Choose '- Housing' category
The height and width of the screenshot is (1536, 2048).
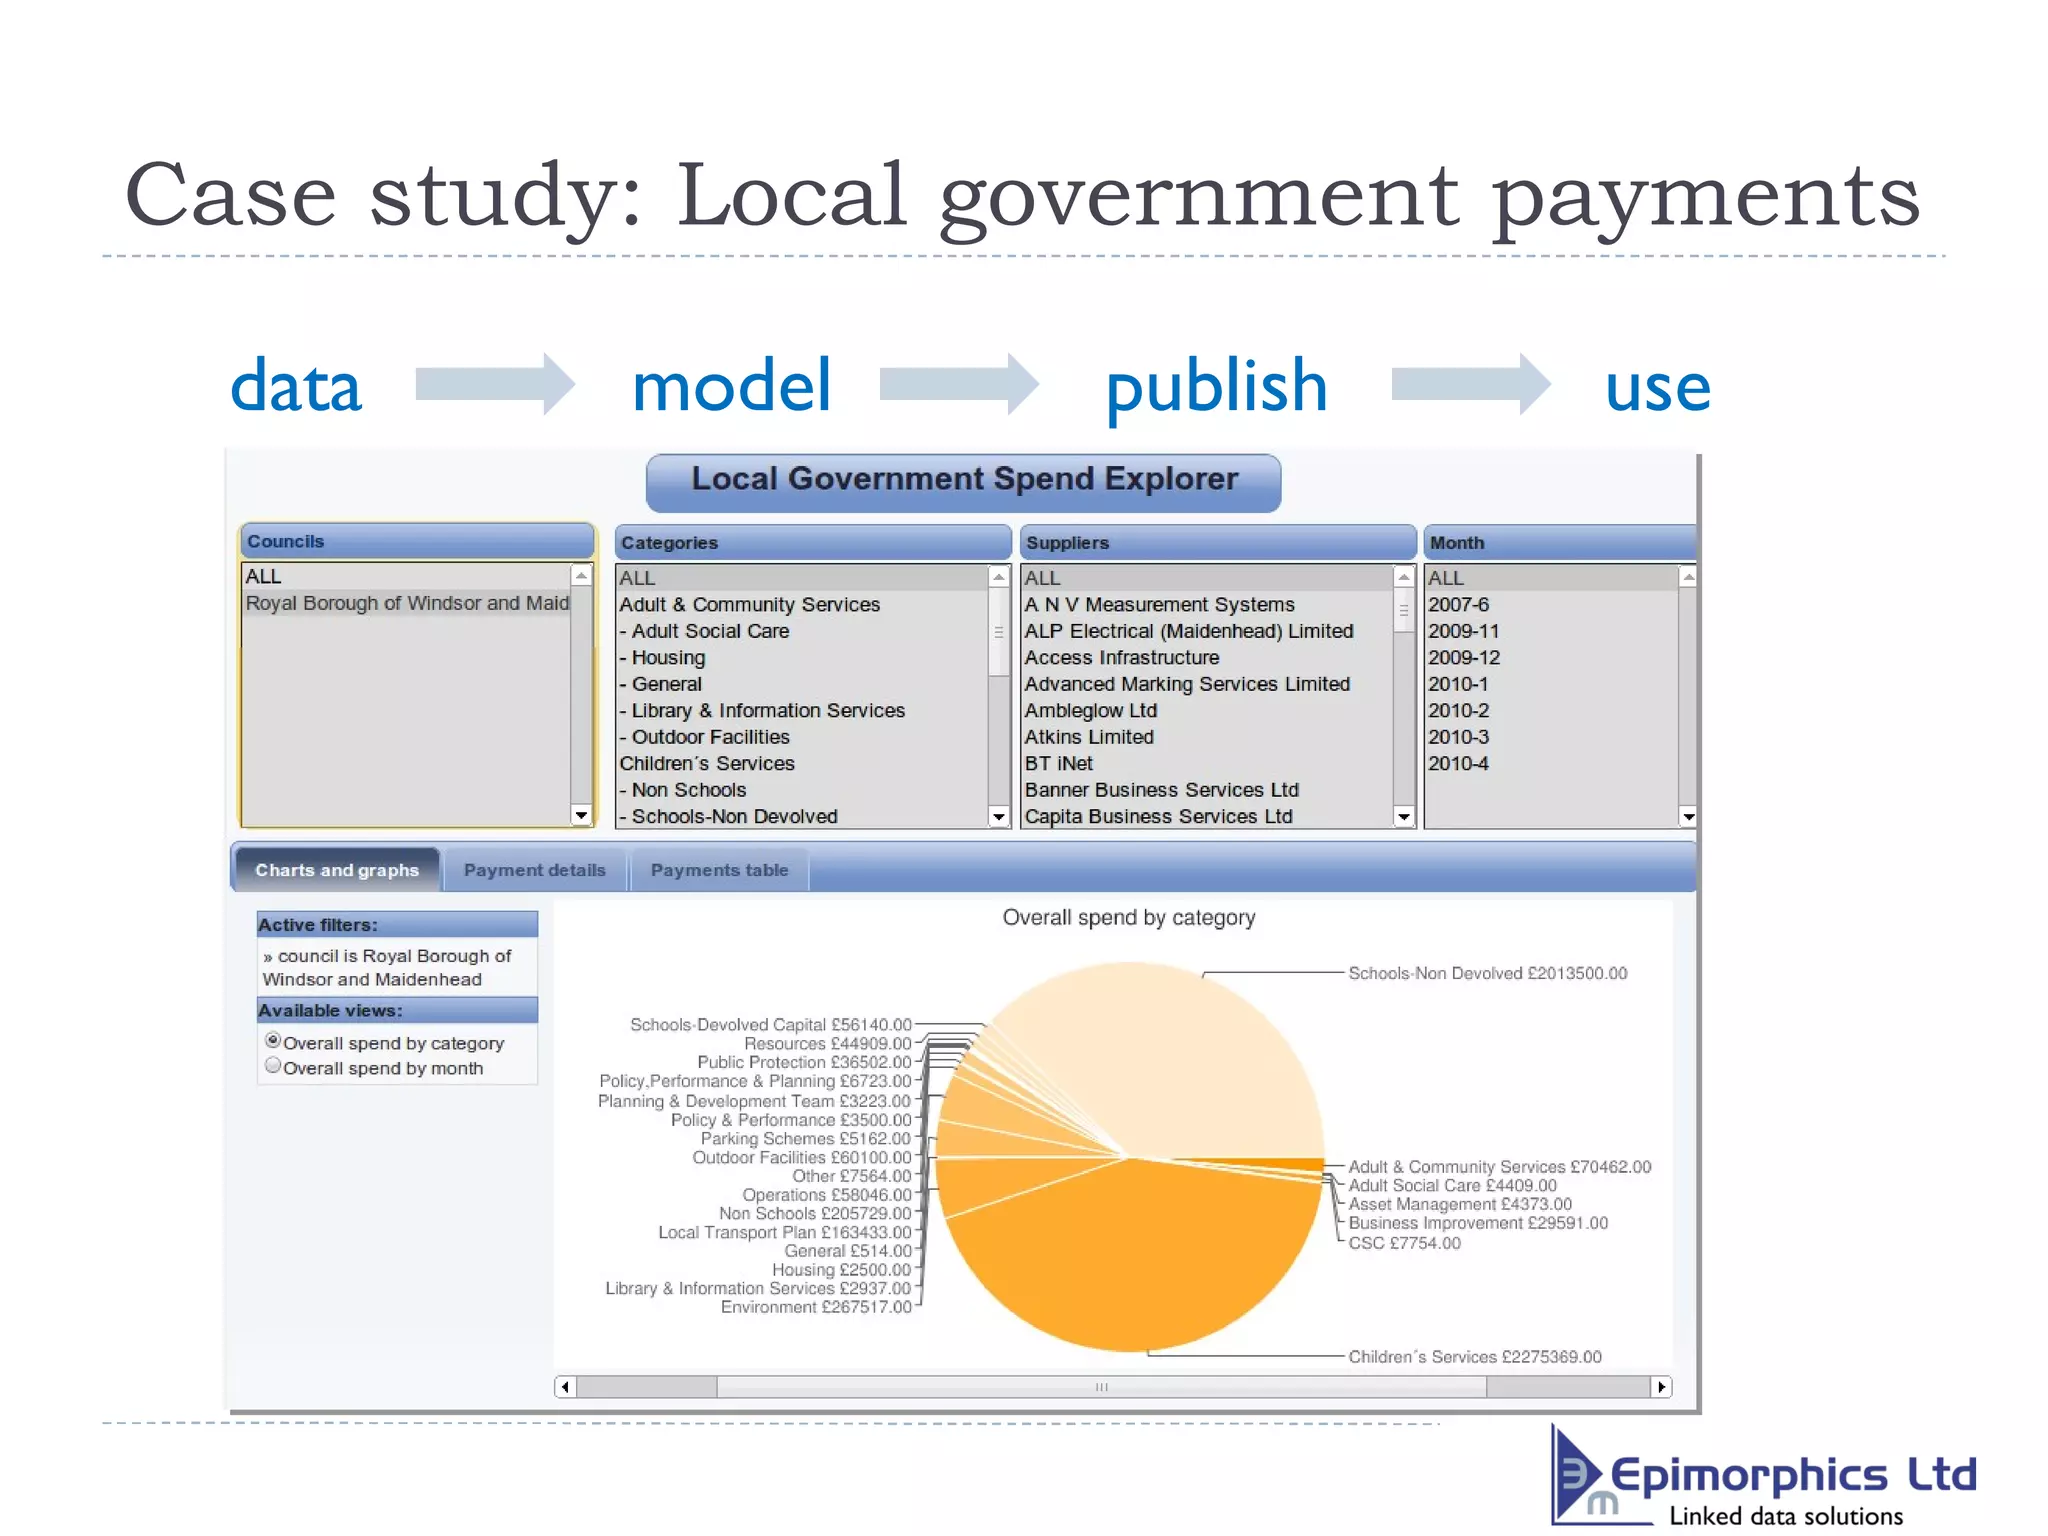point(802,657)
